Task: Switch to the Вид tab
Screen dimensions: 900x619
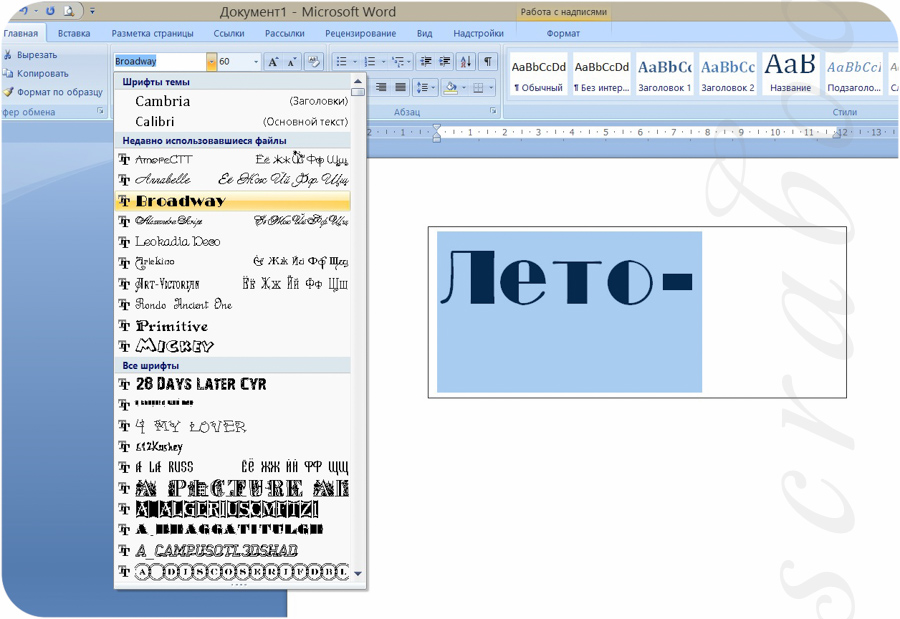Action: pos(425,33)
